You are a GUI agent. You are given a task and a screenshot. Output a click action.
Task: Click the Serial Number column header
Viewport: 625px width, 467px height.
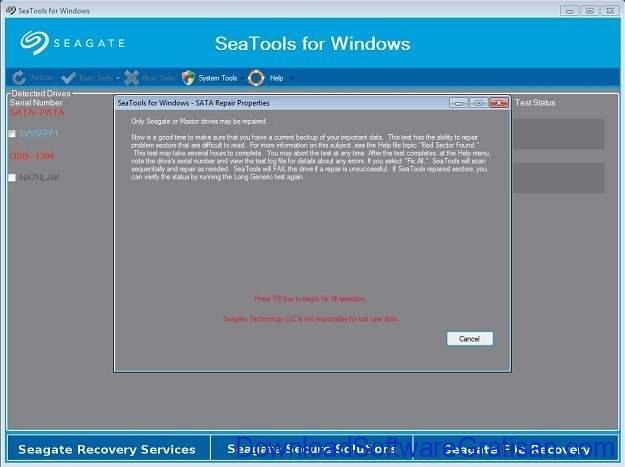tap(36, 102)
